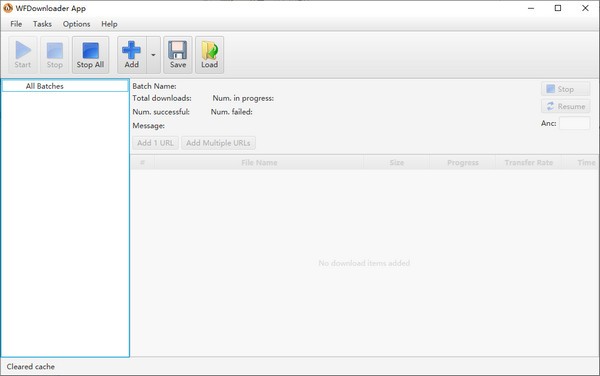Stop all downloads with Stop All
The image size is (600, 376).
[90, 55]
